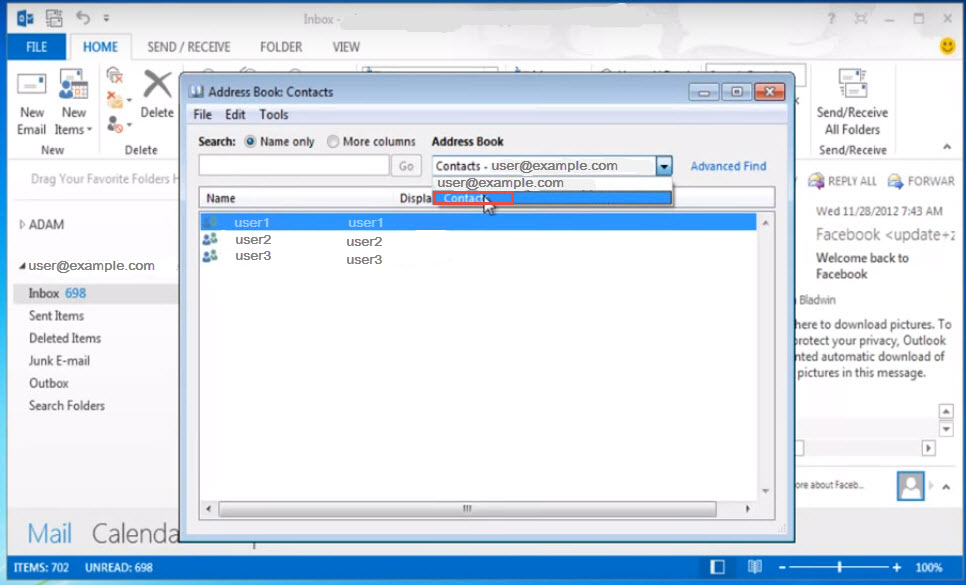Click the scroll down arrow in contacts list
The height and width of the screenshot is (585, 966).
click(x=765, y=491)
